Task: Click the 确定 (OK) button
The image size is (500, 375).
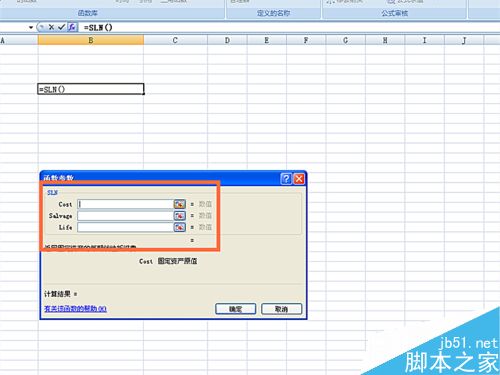Action: pos(236,309)
